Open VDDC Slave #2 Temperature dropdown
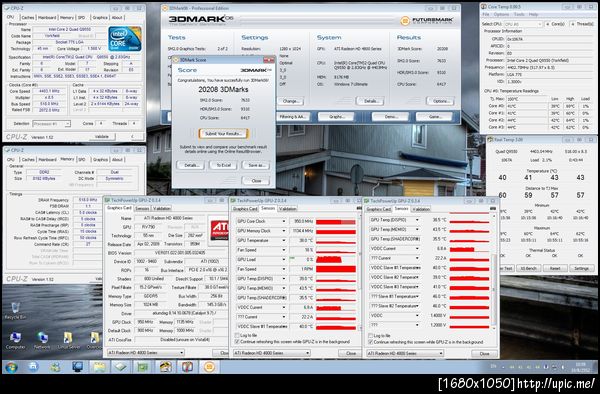600x394 pixels. 417,277
